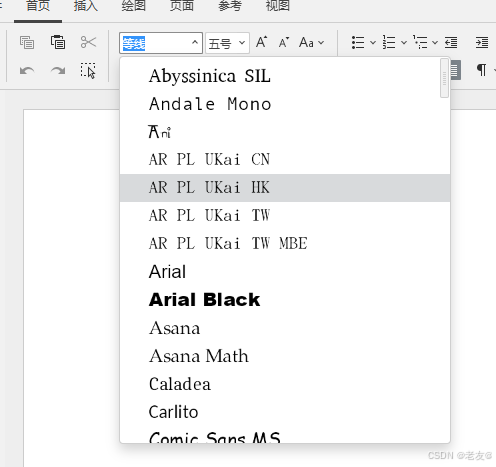This screenshot has height=467, width=496.
Task: Choose the Carlito font
Action: [285, 412]
